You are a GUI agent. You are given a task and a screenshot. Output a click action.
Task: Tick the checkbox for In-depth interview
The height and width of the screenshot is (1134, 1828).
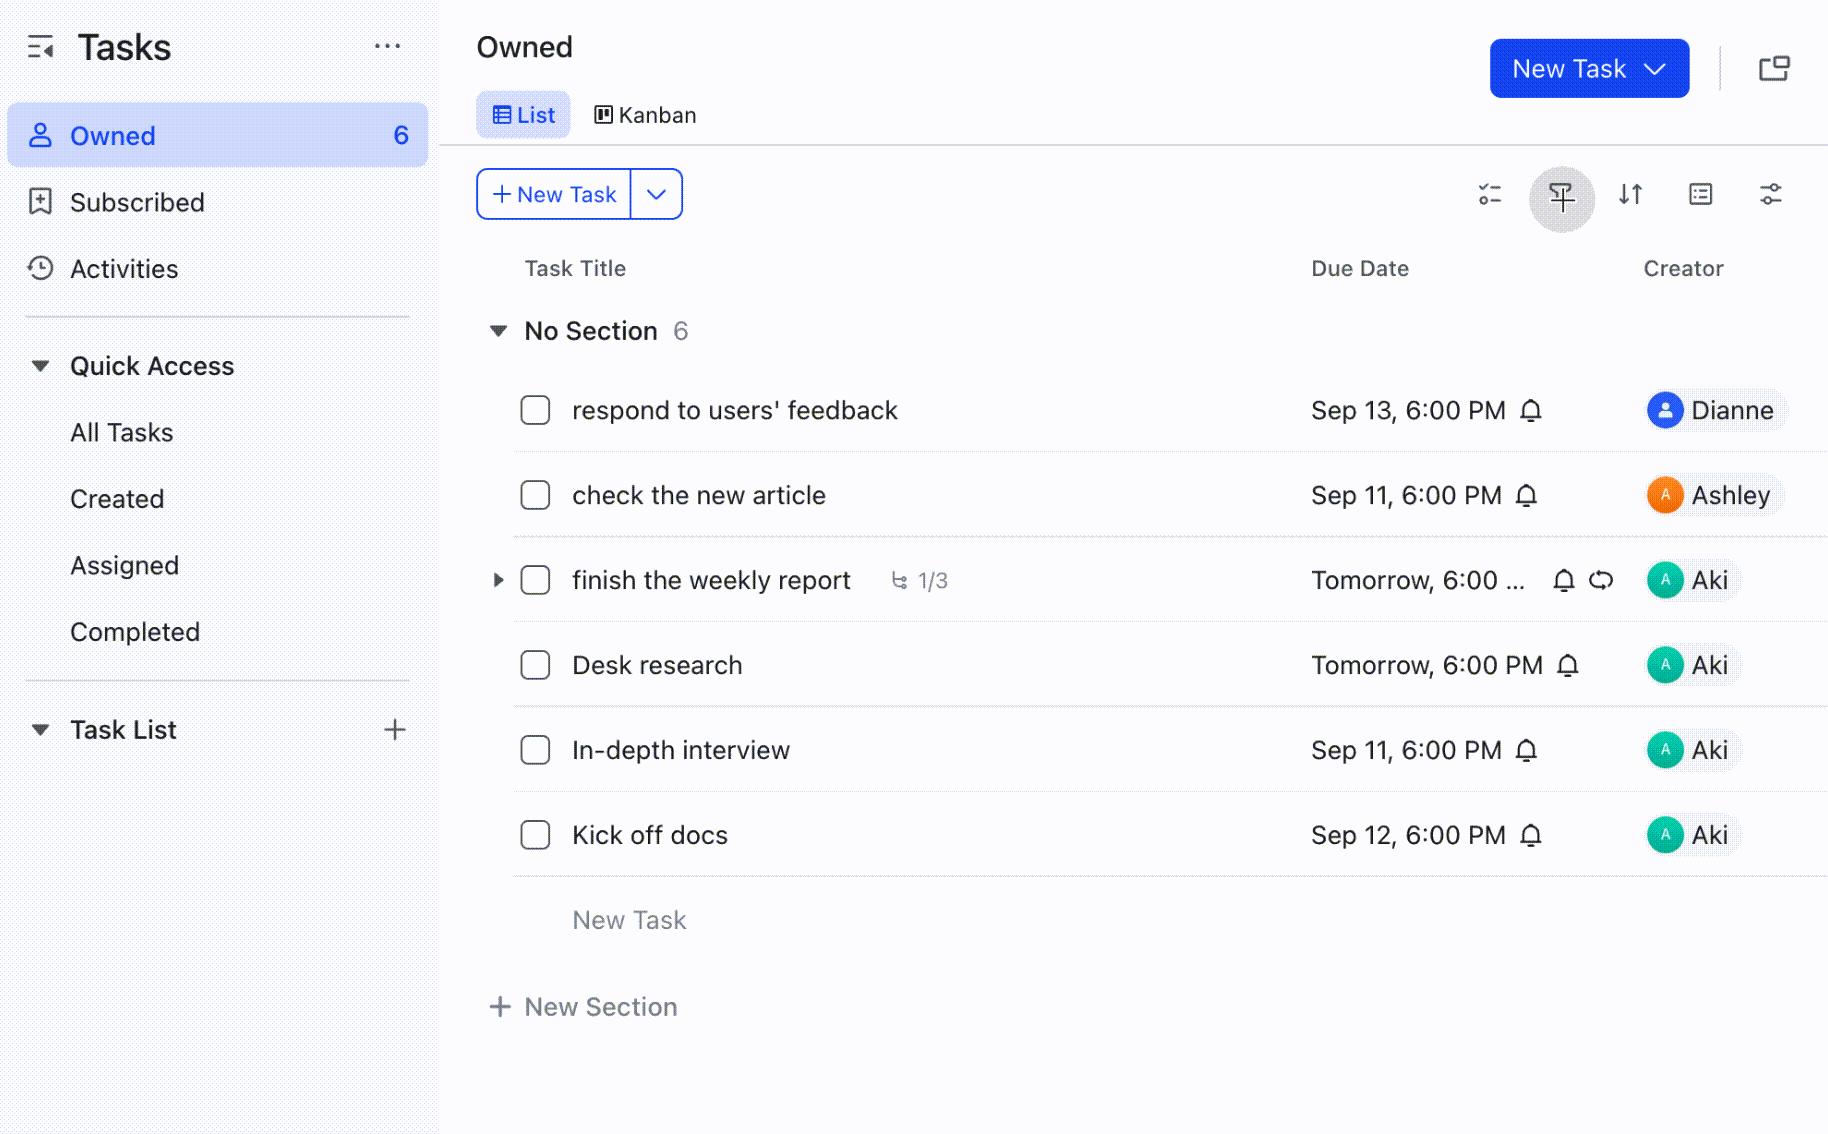point(535,750)
